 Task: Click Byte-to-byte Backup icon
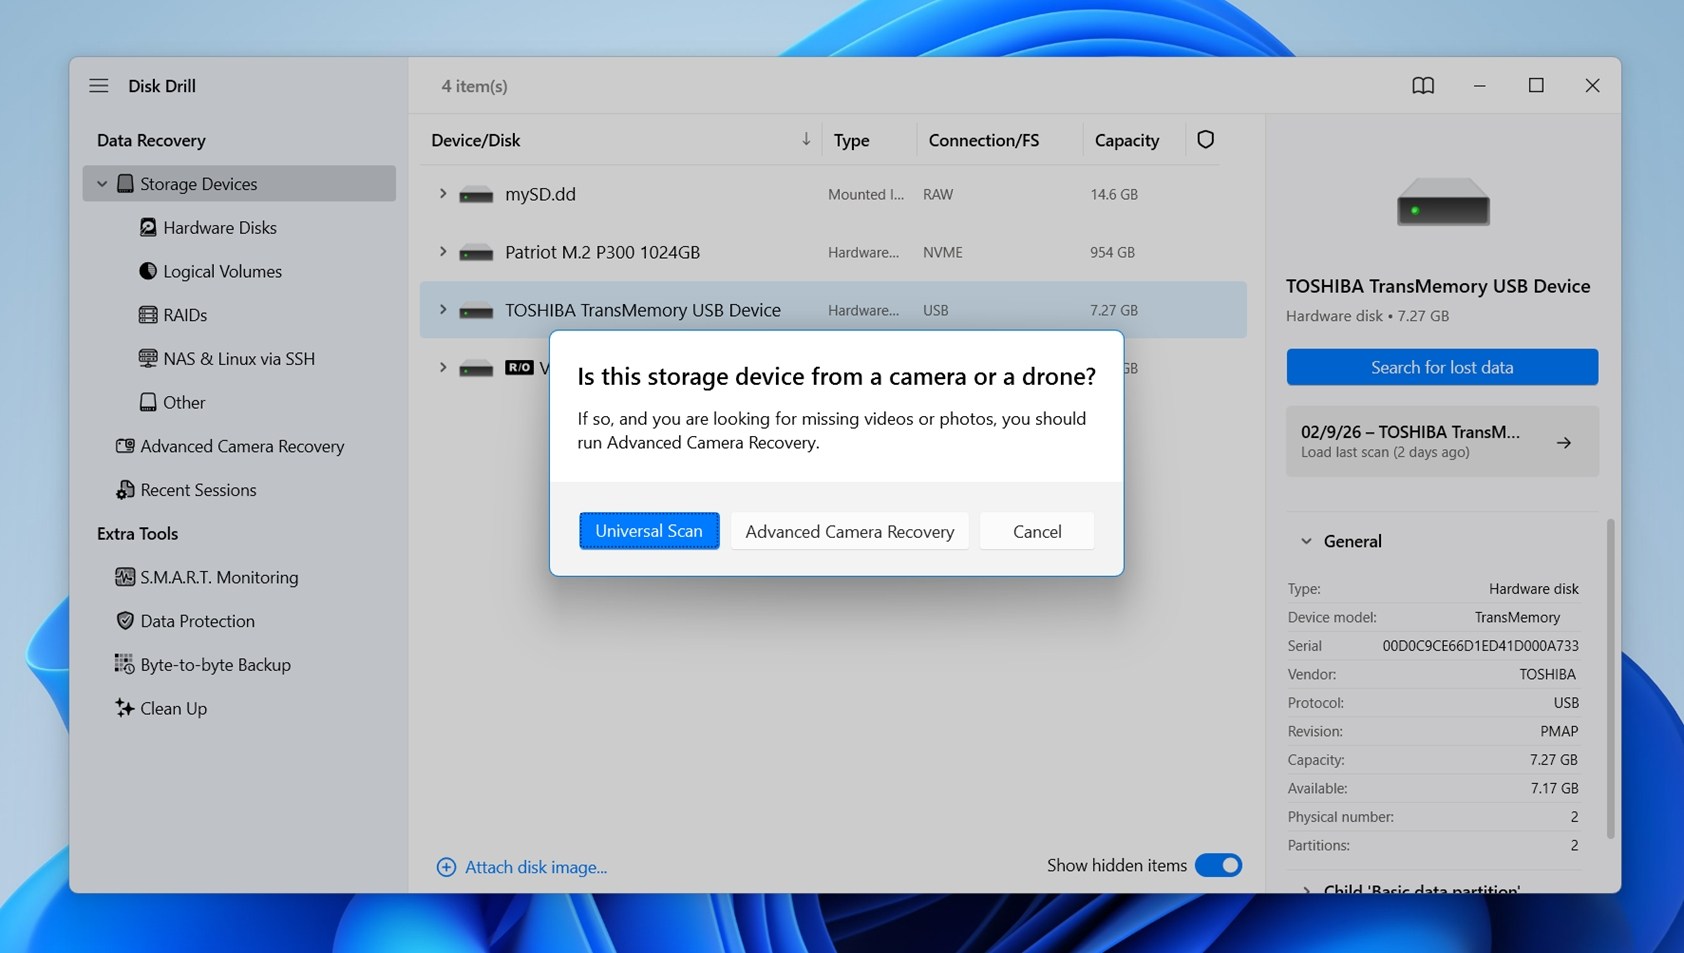(125, 665)
